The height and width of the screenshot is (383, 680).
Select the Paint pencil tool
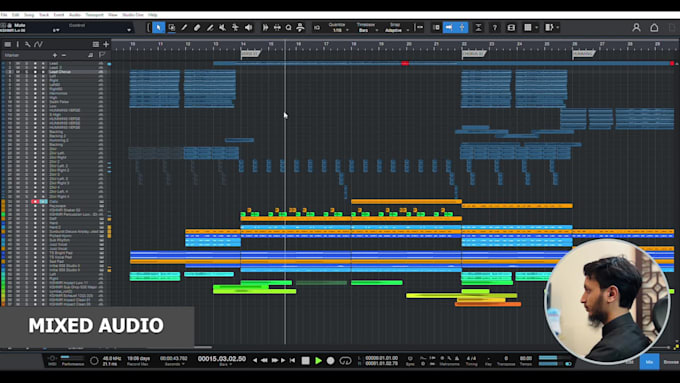pos(184,28)
